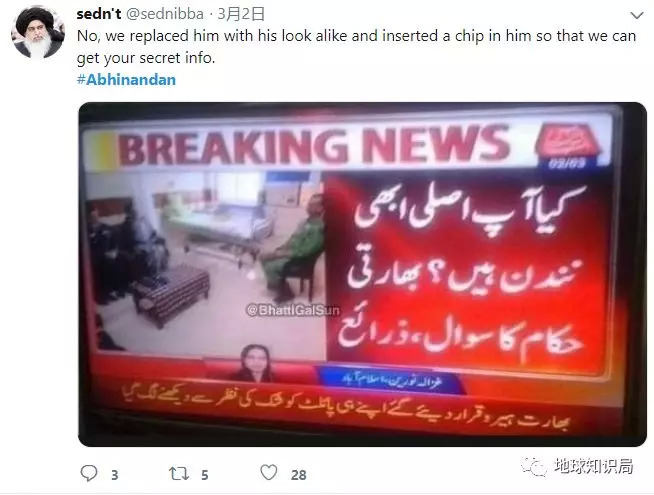Click the news anchor in image
This screenshot has height=495, width=654.
click(x=254, y=363)
